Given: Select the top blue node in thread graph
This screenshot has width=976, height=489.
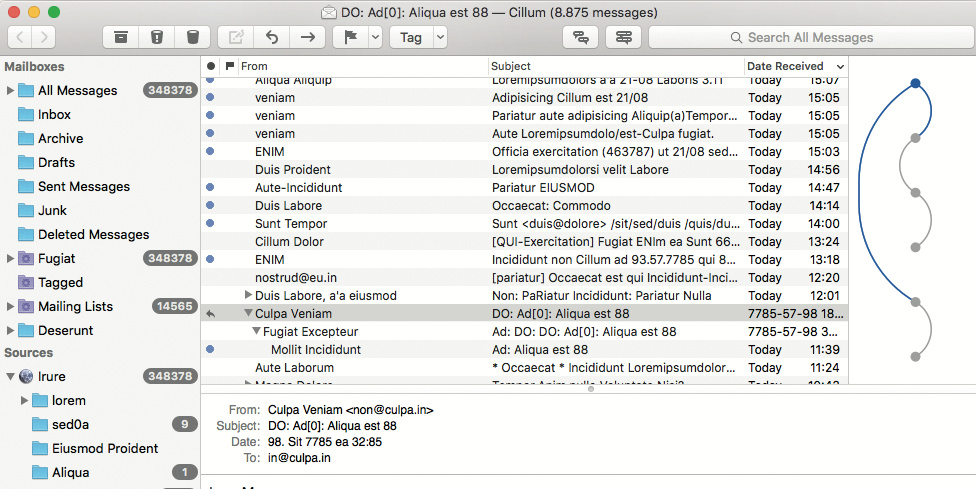Looking at the screenshot, I should click(x=915, y=83).
